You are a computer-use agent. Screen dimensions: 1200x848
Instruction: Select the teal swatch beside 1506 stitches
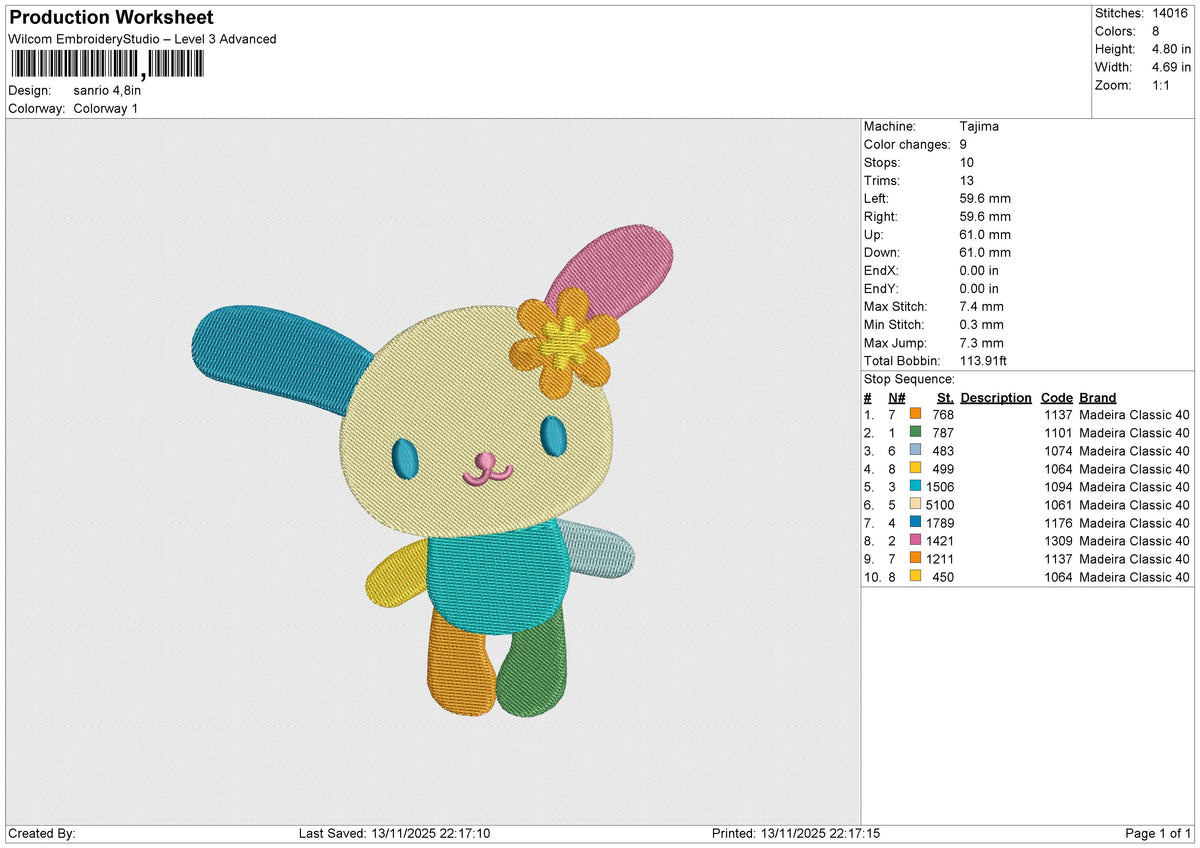click(915, 487)
